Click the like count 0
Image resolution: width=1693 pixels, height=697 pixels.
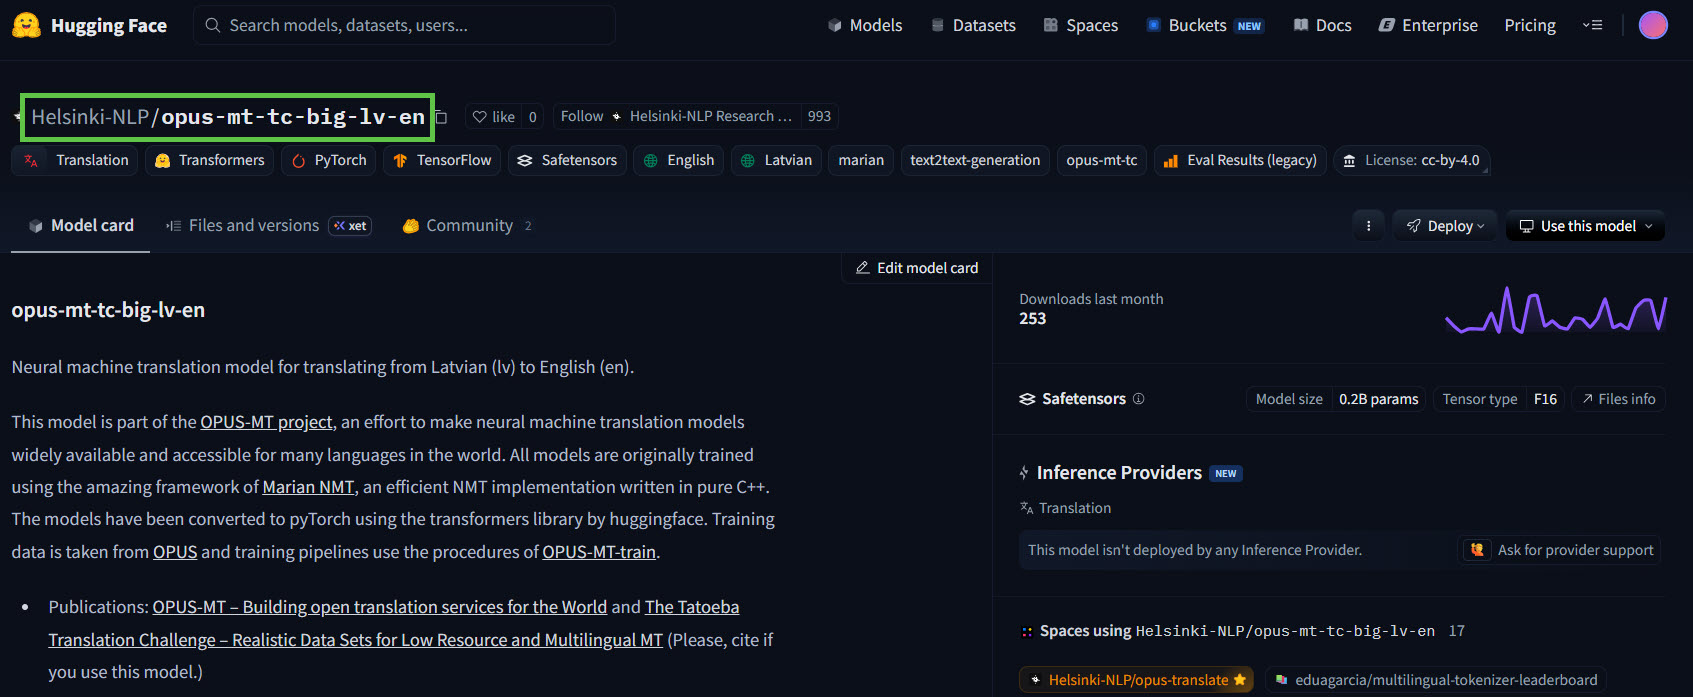(x=533, y=117)
